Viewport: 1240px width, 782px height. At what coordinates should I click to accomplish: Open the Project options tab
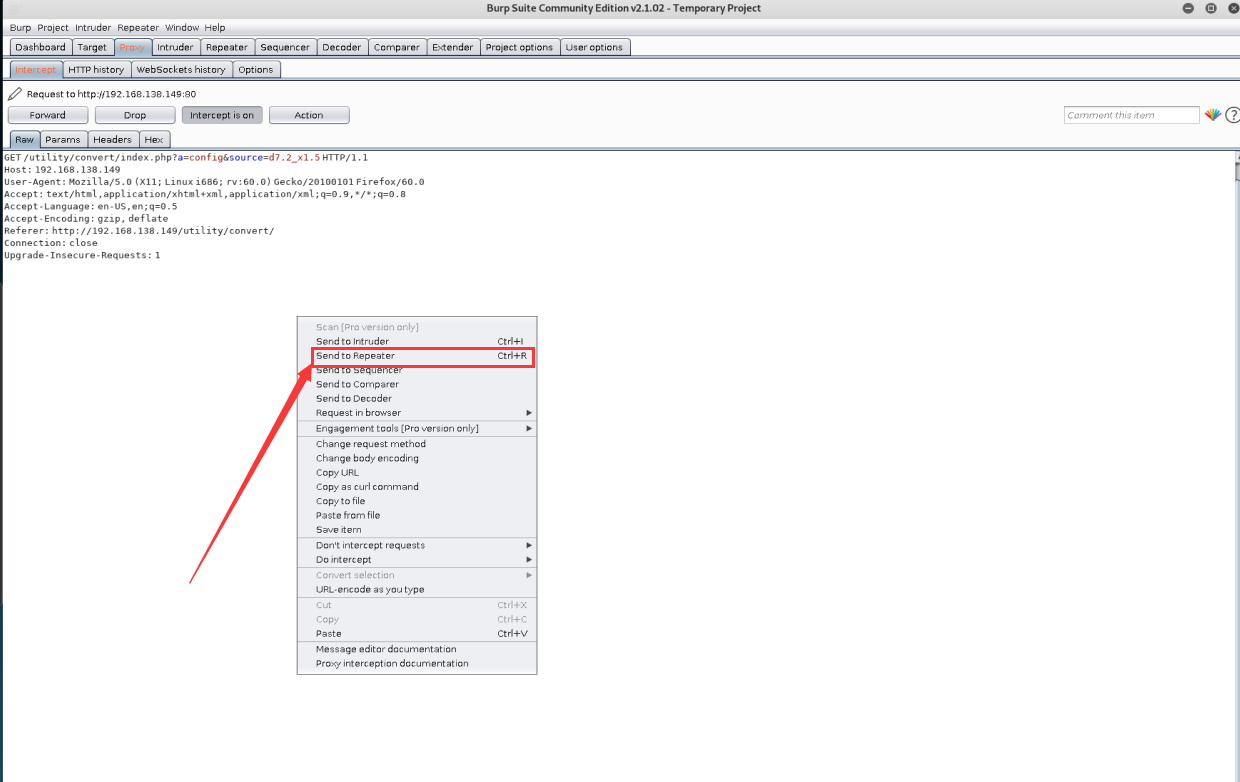click(x=519, y=47)
